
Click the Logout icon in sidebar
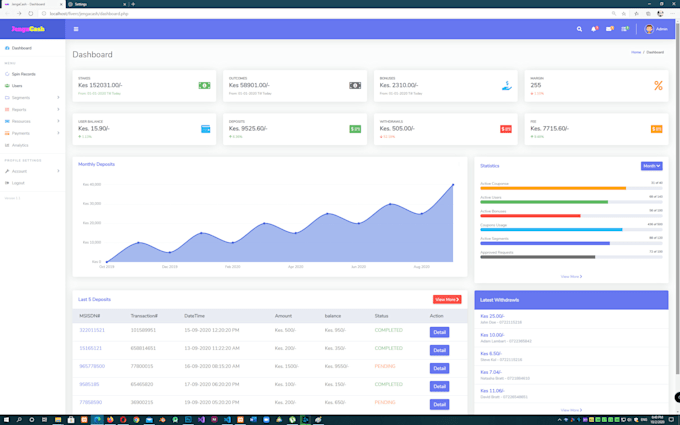tap(7, 183)
